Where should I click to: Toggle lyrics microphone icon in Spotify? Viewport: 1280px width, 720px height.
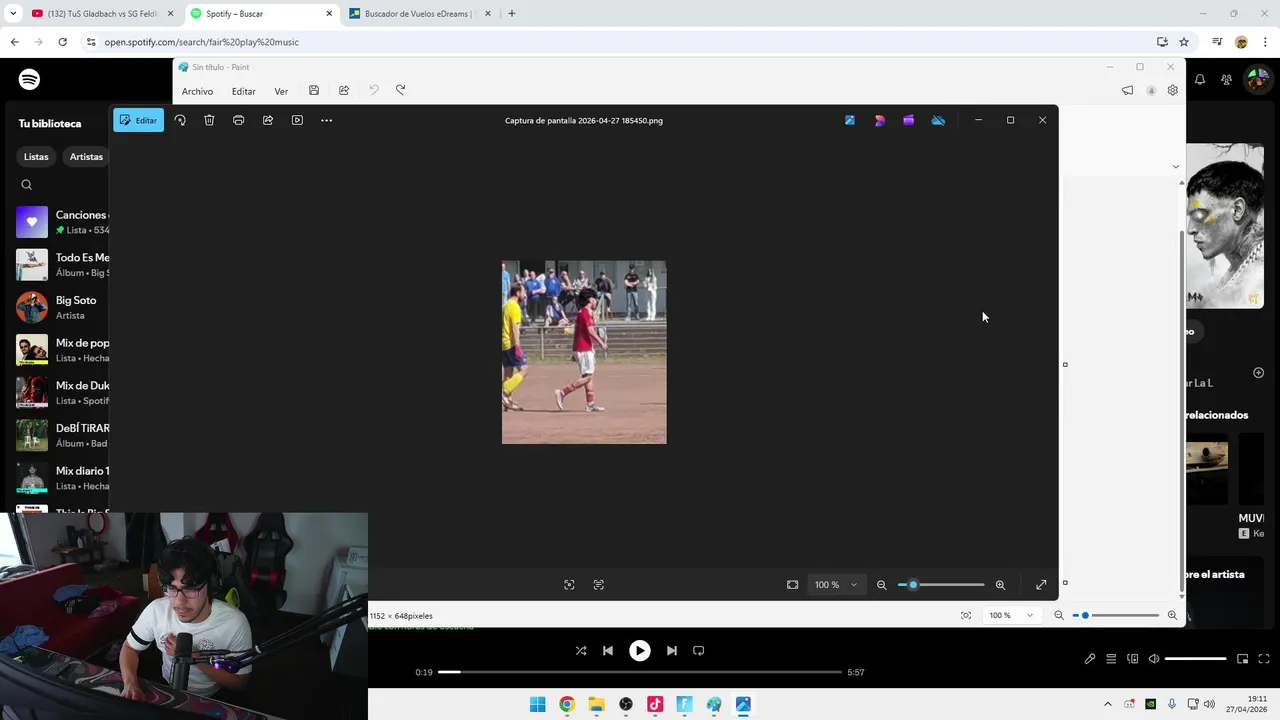[1090, 659]
